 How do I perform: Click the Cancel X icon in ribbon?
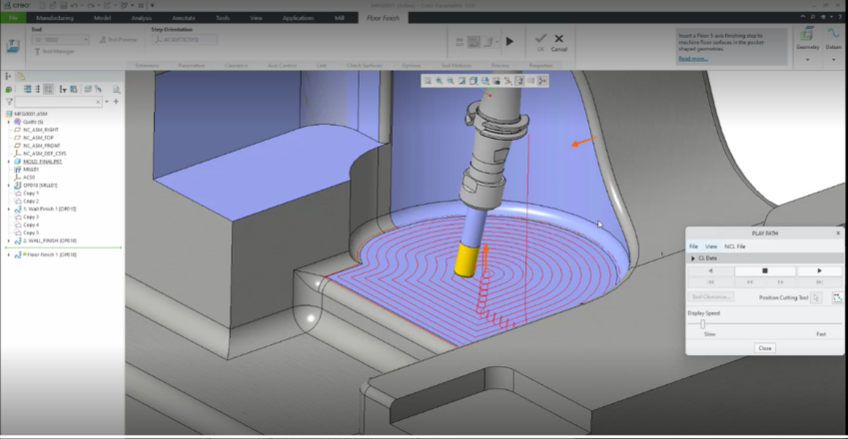click(559, 39)
